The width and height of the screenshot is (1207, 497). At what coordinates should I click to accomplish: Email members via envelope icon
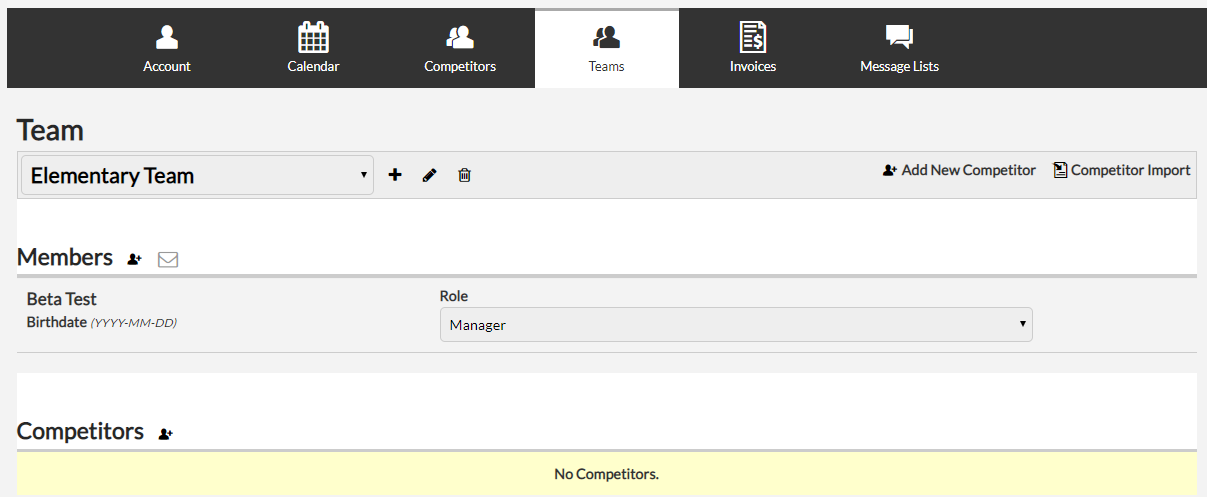click(x=168, y=260)
